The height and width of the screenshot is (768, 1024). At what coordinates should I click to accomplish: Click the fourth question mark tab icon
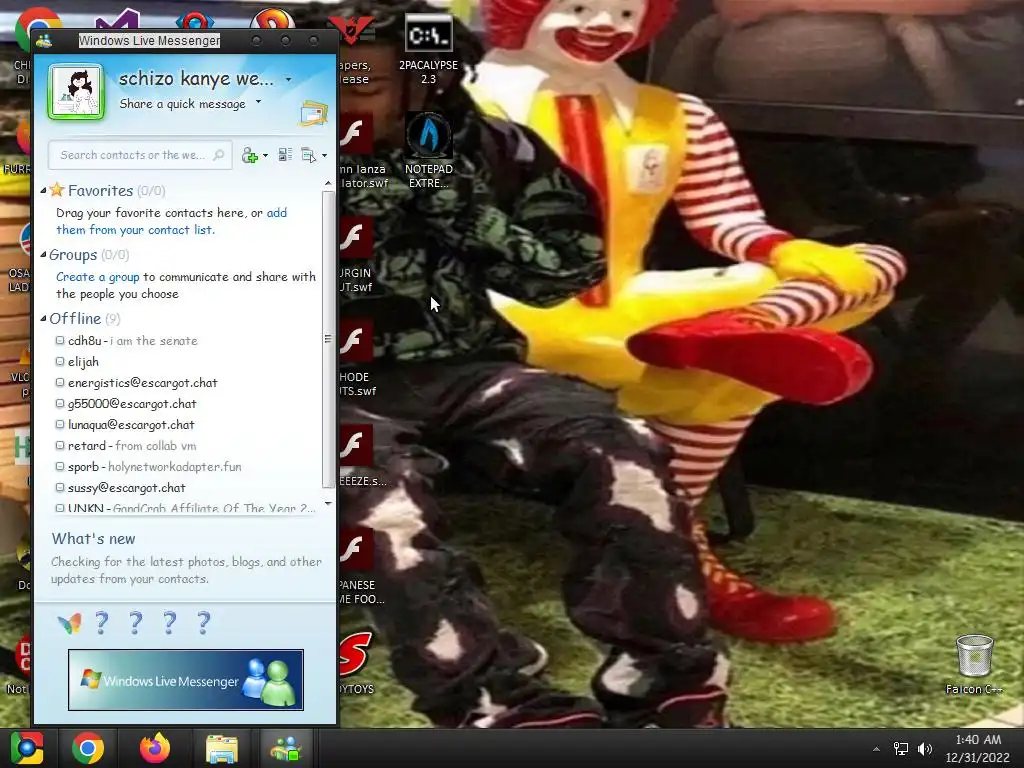coord(204,623)
